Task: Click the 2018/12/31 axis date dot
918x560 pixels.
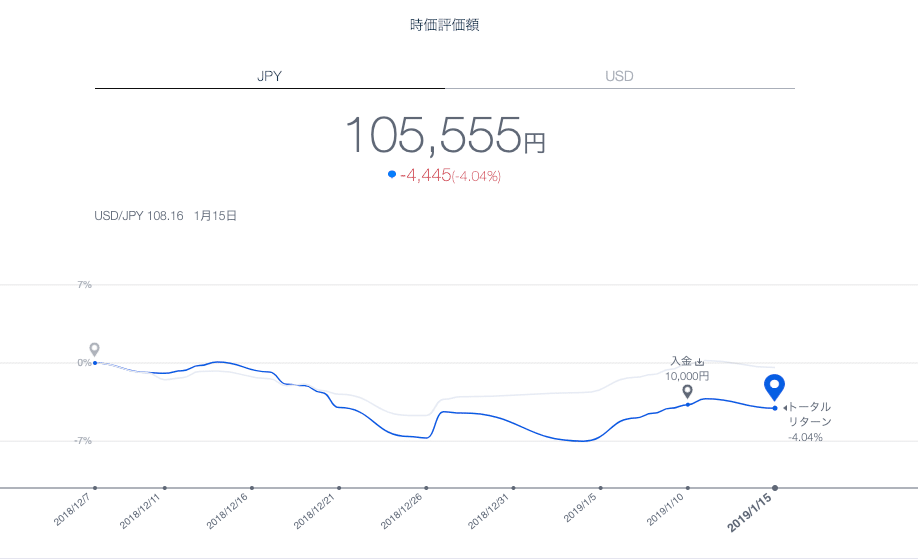Action: [513, 488]
